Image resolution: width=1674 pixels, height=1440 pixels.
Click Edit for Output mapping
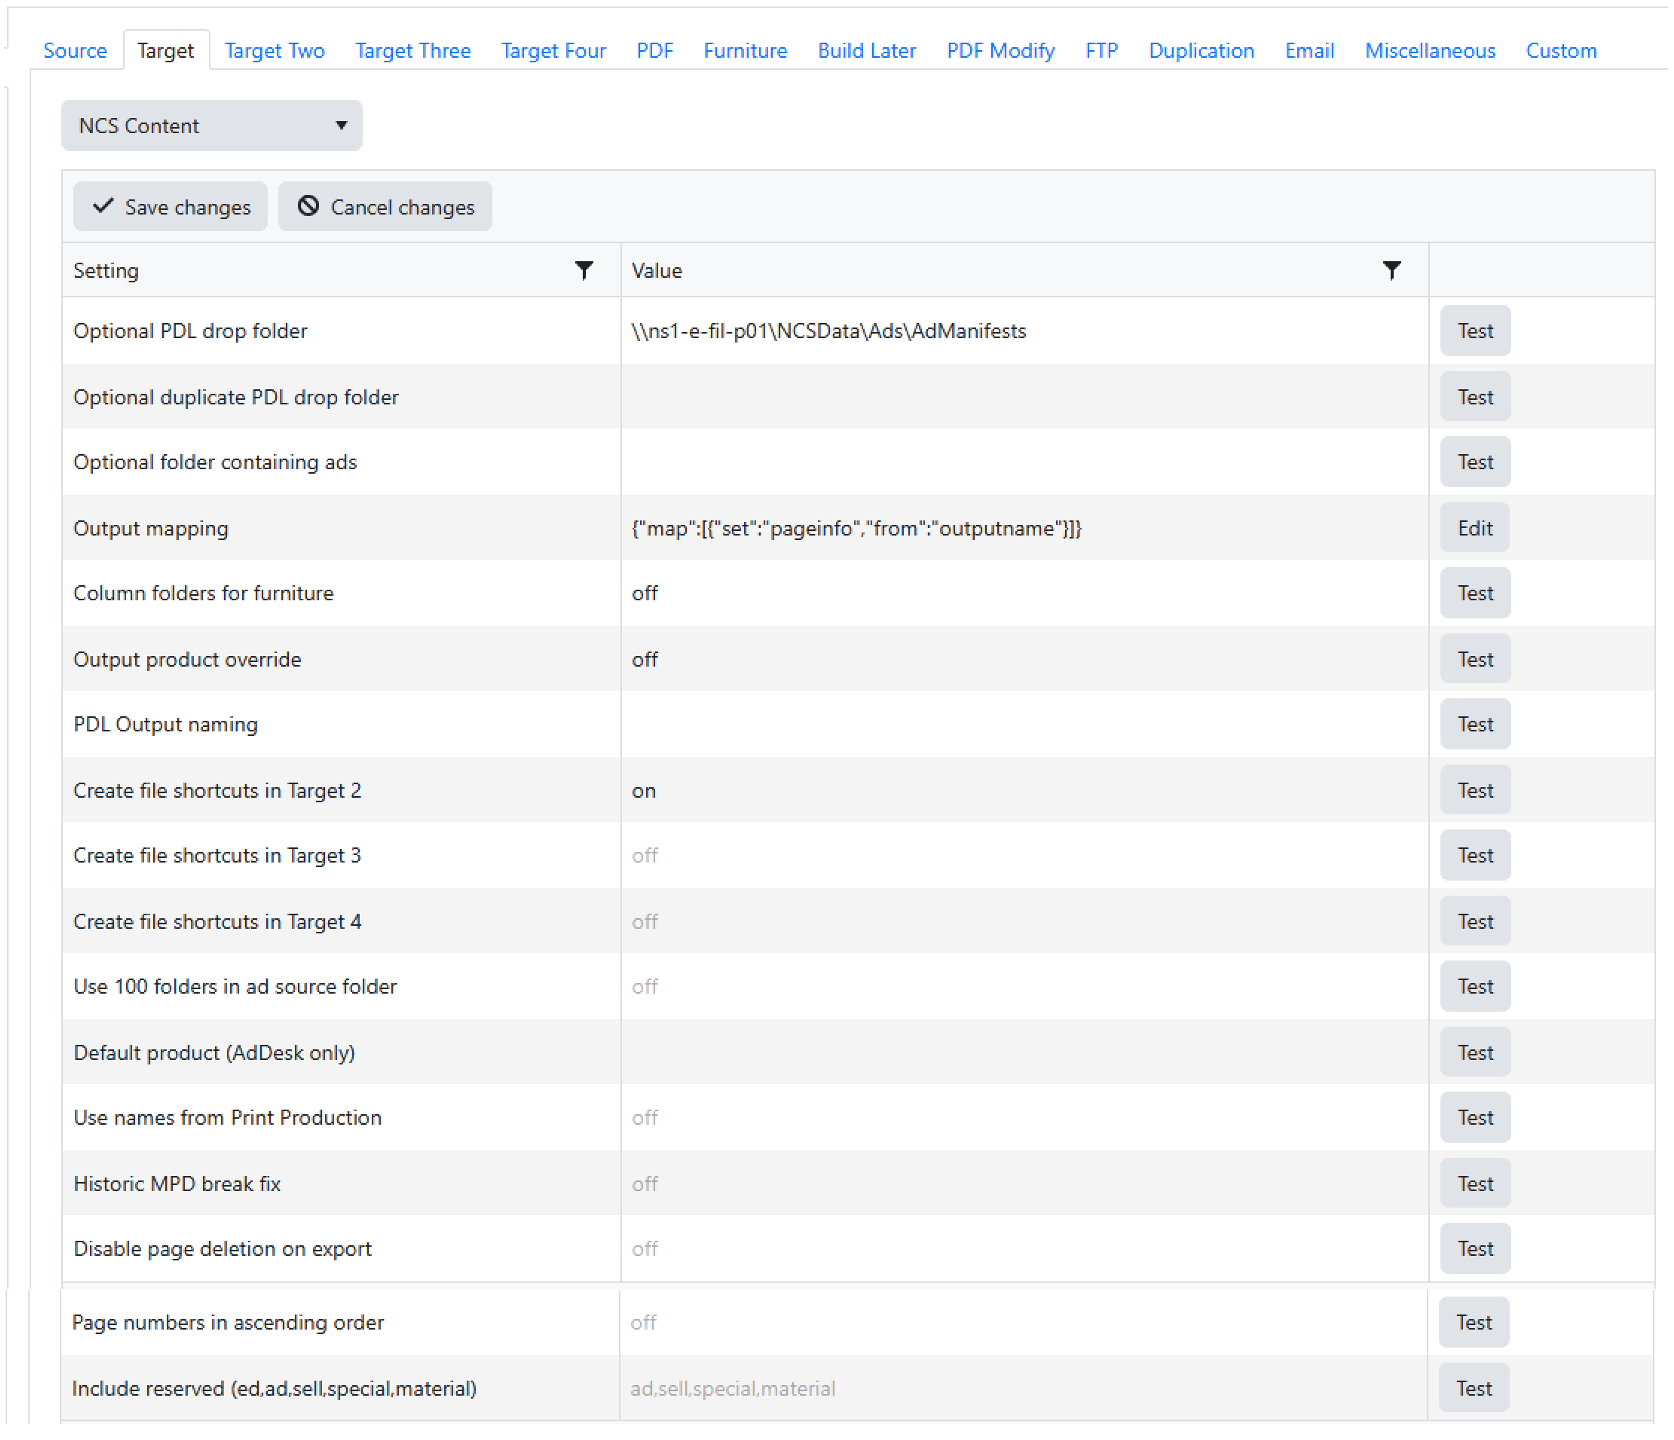click(1475, 528)
